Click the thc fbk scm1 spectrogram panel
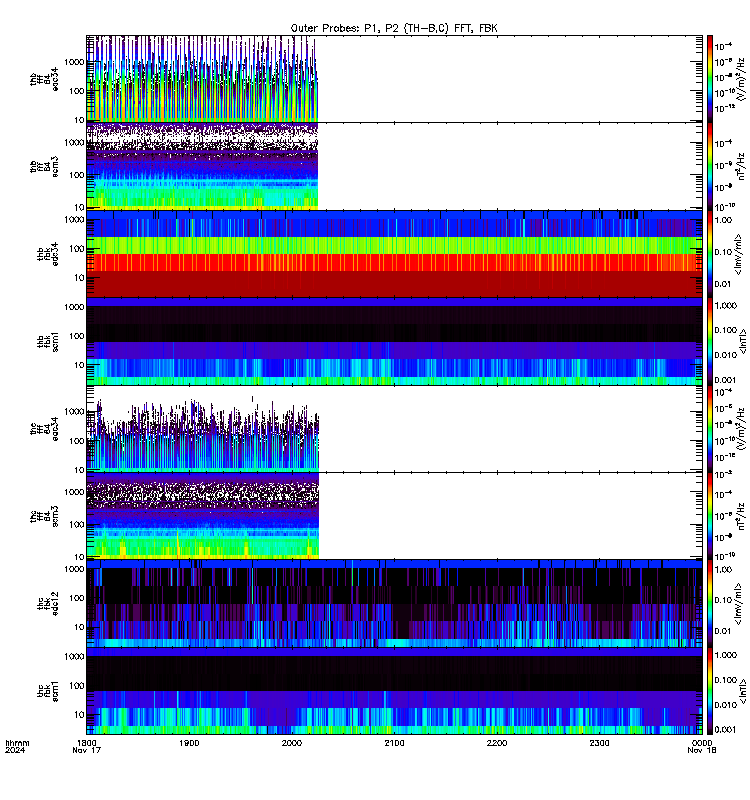750x800 pixels. (x=394, y=691)
